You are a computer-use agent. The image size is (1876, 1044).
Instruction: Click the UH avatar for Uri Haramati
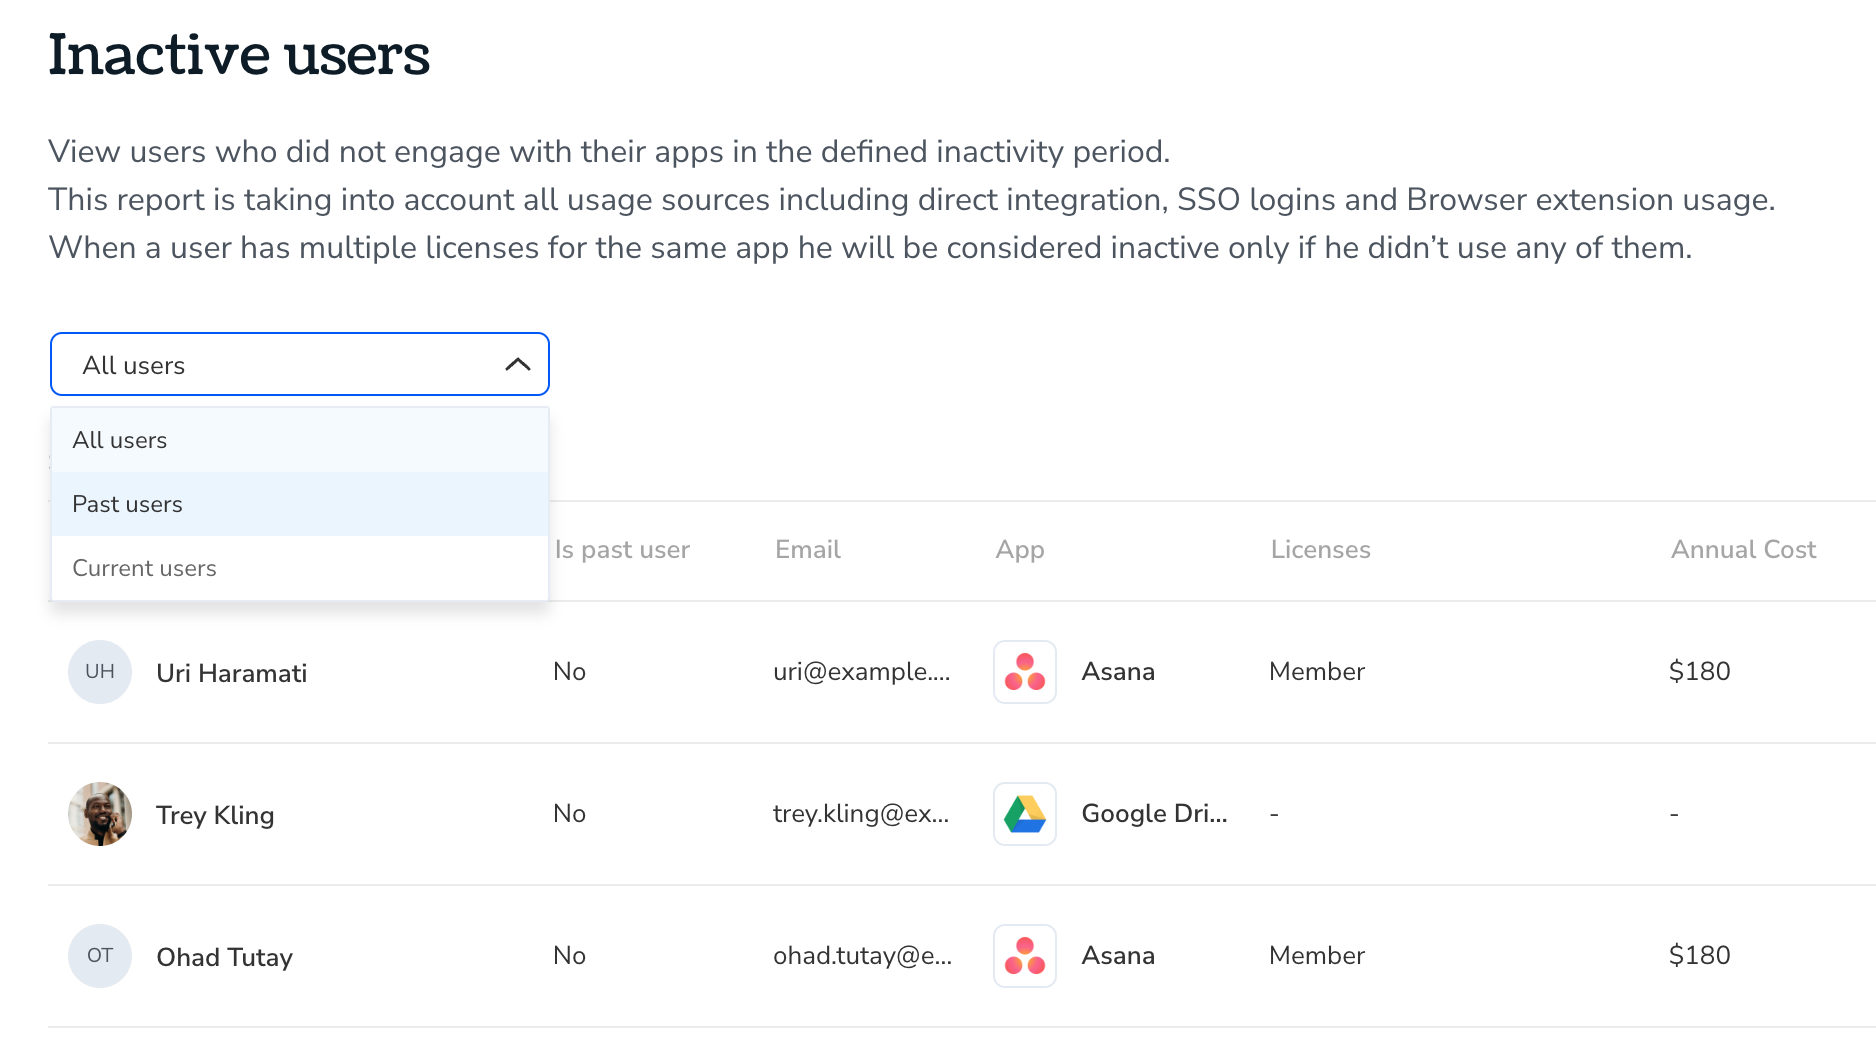100,672
